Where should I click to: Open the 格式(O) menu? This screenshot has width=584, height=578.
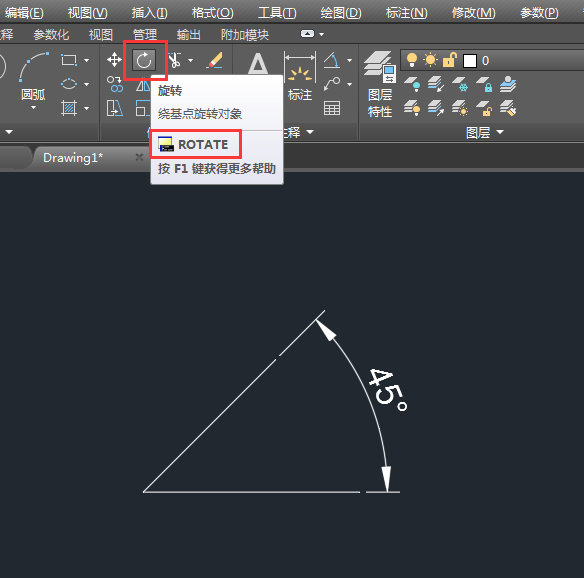[x=212, y=13]
